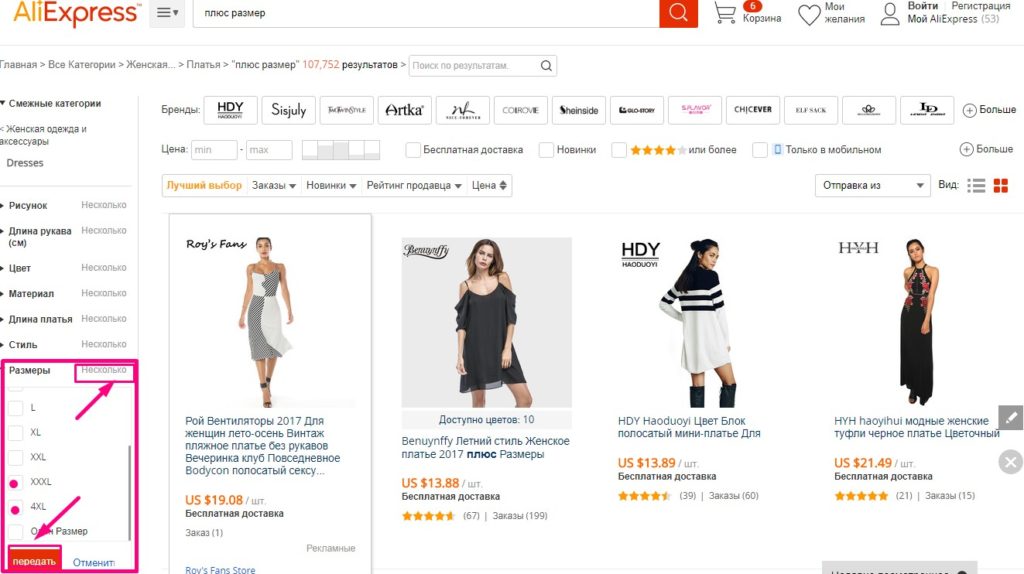
Task: Click the user account profile icon
Action: (x=890, y=14)
